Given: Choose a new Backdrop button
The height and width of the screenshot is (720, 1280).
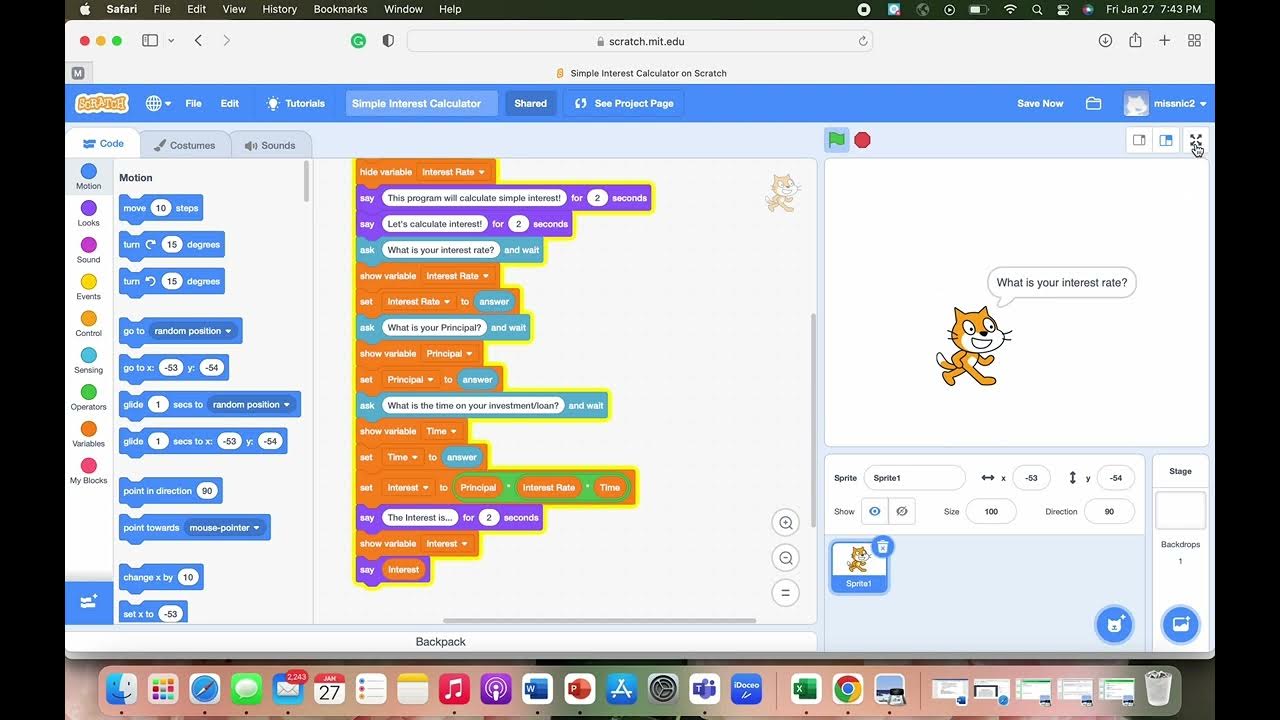Looking at the screenshot, I should point(1180,624).
